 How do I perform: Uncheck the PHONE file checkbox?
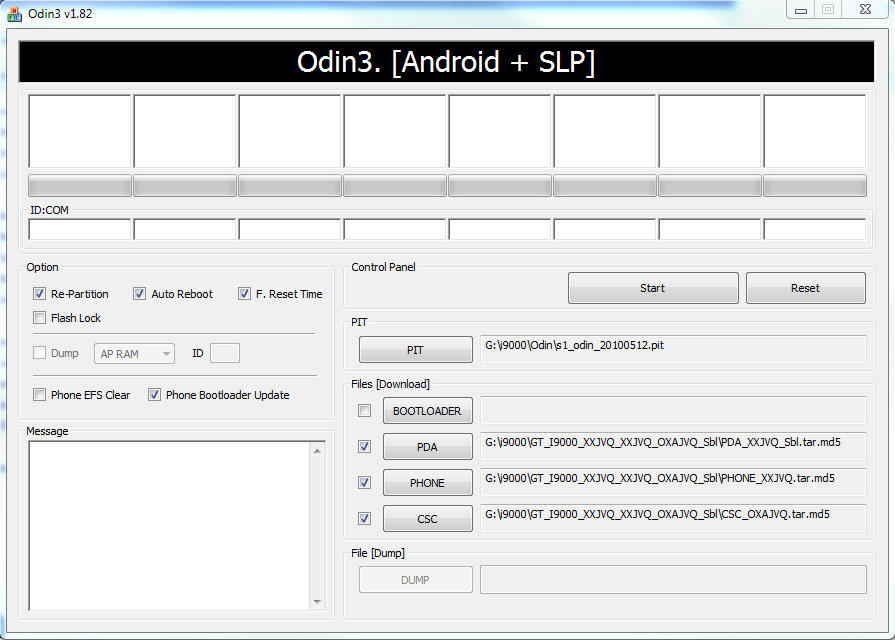coord(364,482)
